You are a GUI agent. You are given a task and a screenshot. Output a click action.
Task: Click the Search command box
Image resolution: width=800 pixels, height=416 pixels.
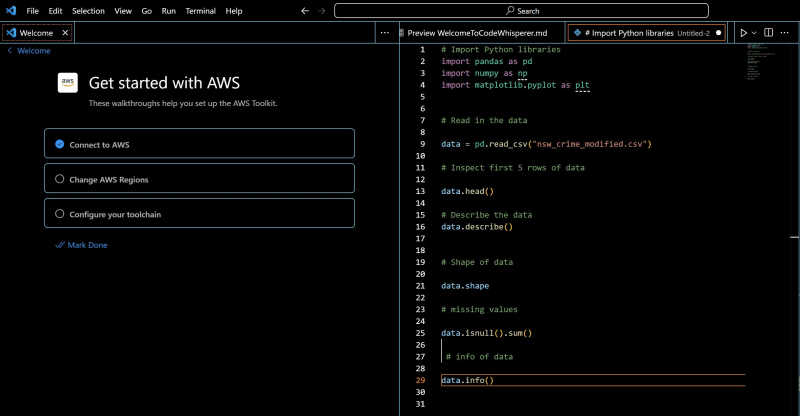521,11
